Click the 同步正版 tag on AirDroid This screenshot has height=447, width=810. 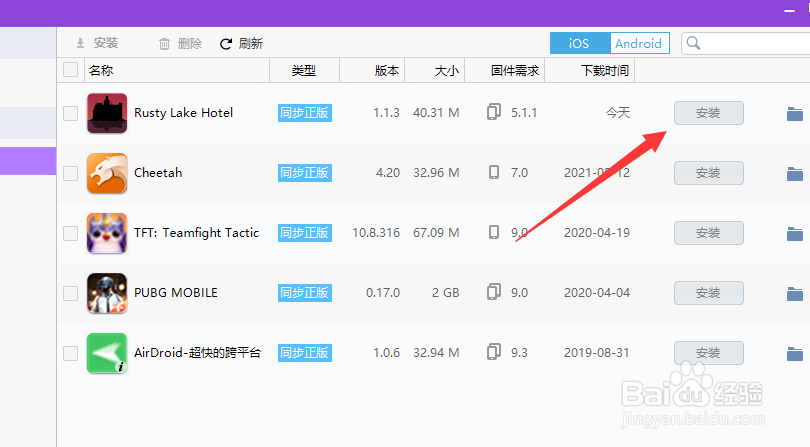coord(305,352)
